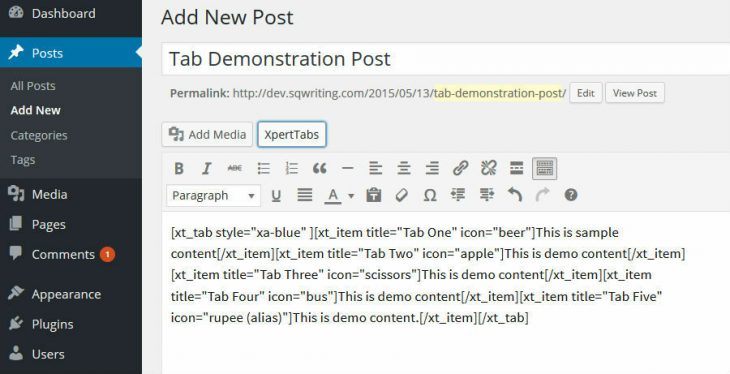The image size is (730, 374).
Task: Insert a horizontal line
Action: (347, 168)
